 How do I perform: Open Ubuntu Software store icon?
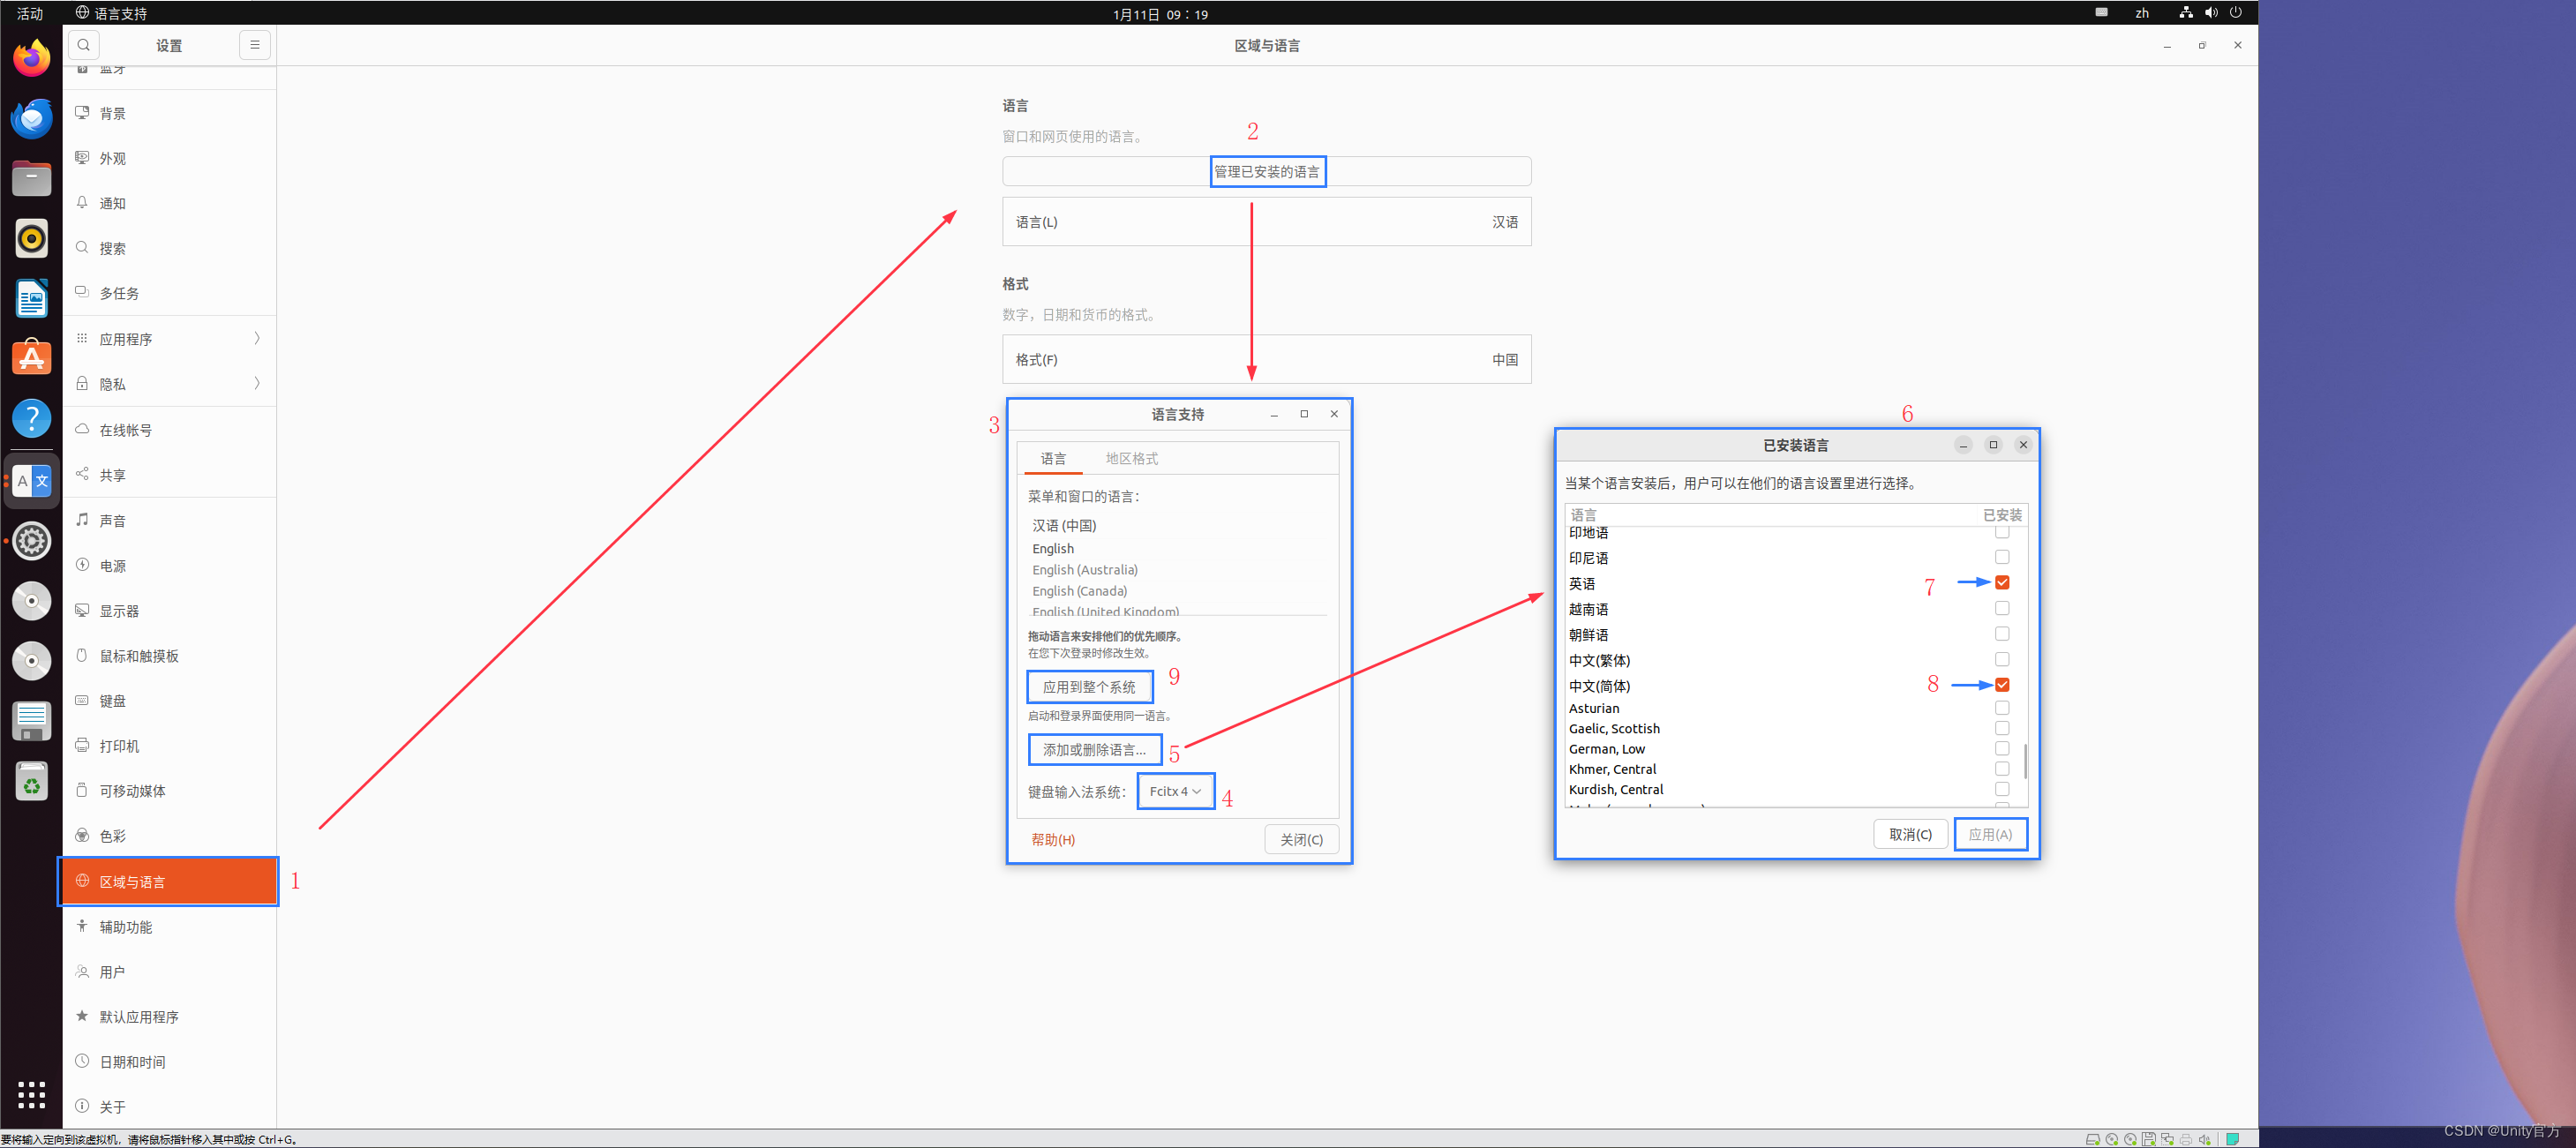click(32, 358)
